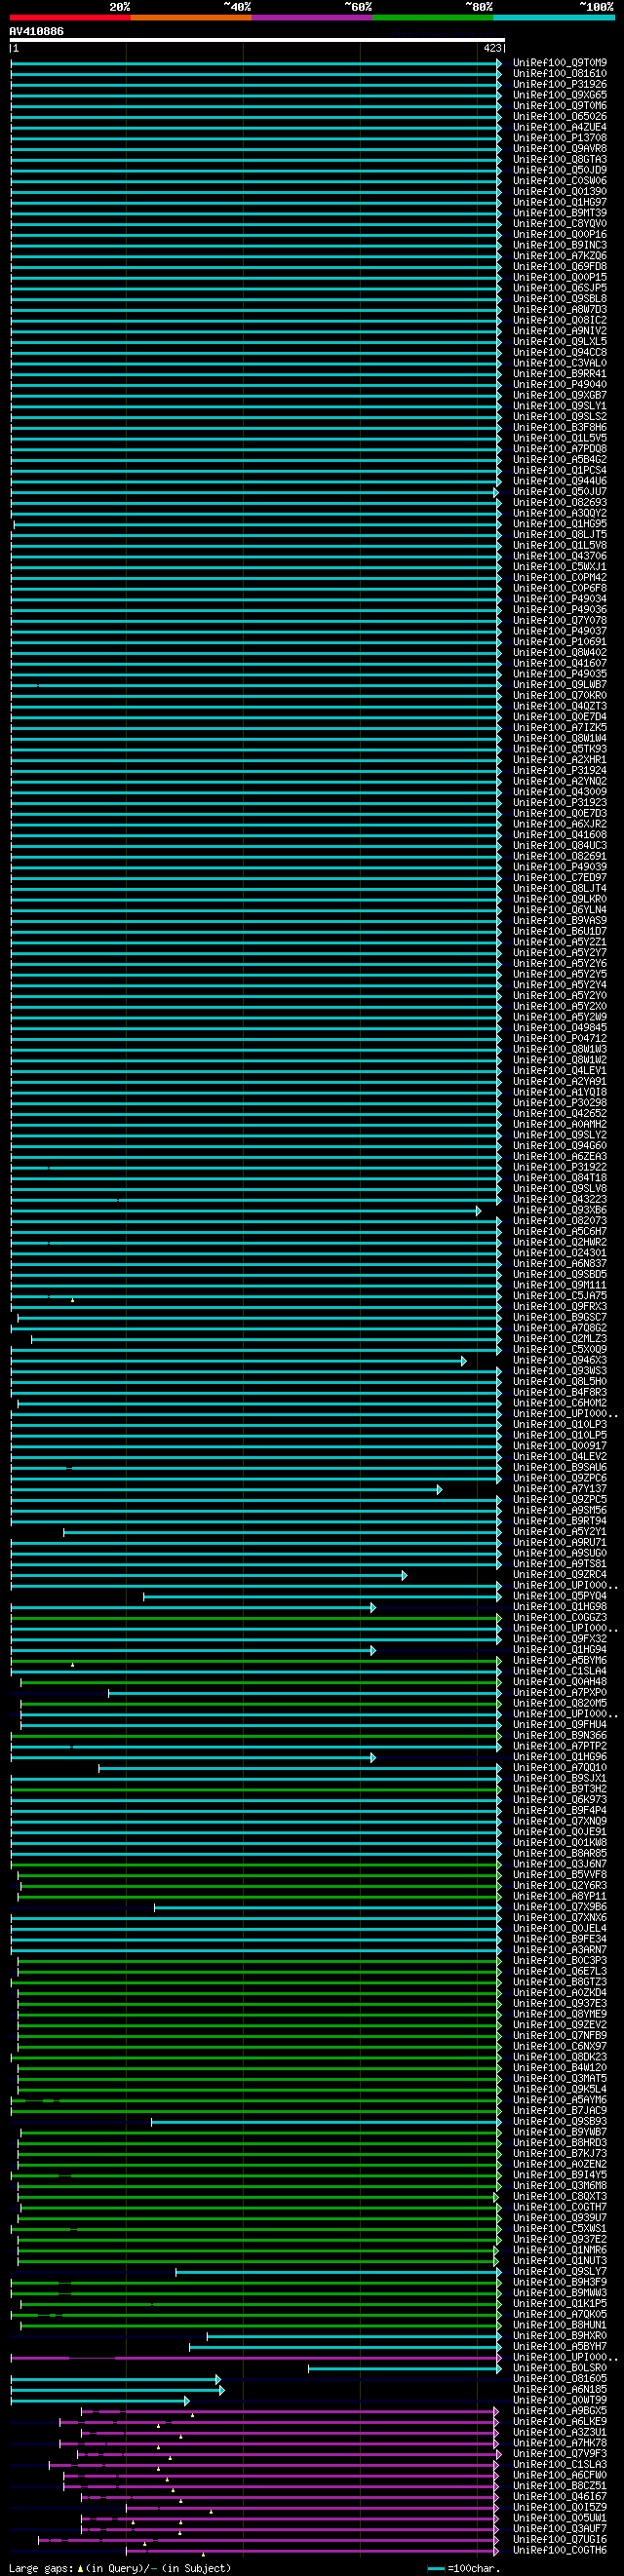
Task: Click the purple alignment bar of UniRef100_B8CZ51
Action: click(281, 2487)
